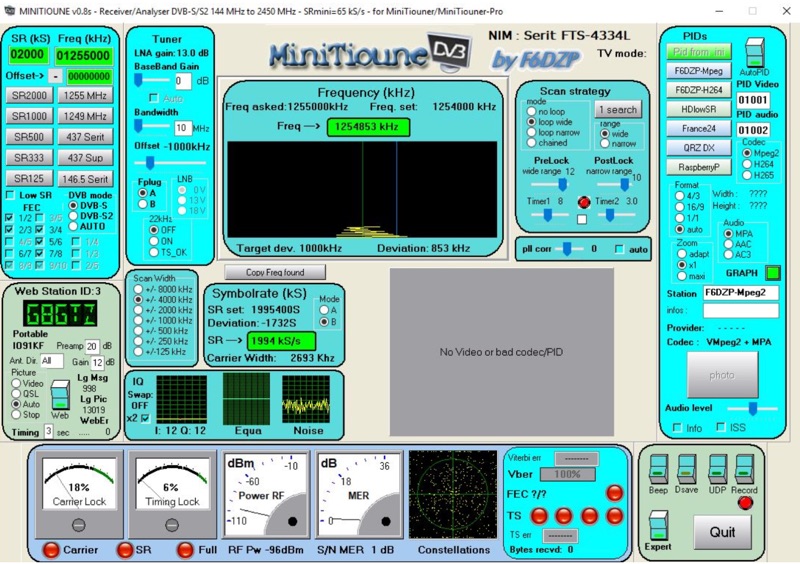Click the F6DZP-H264 preset button
This screenshot has width=800, height=564.
click(698, 90)
